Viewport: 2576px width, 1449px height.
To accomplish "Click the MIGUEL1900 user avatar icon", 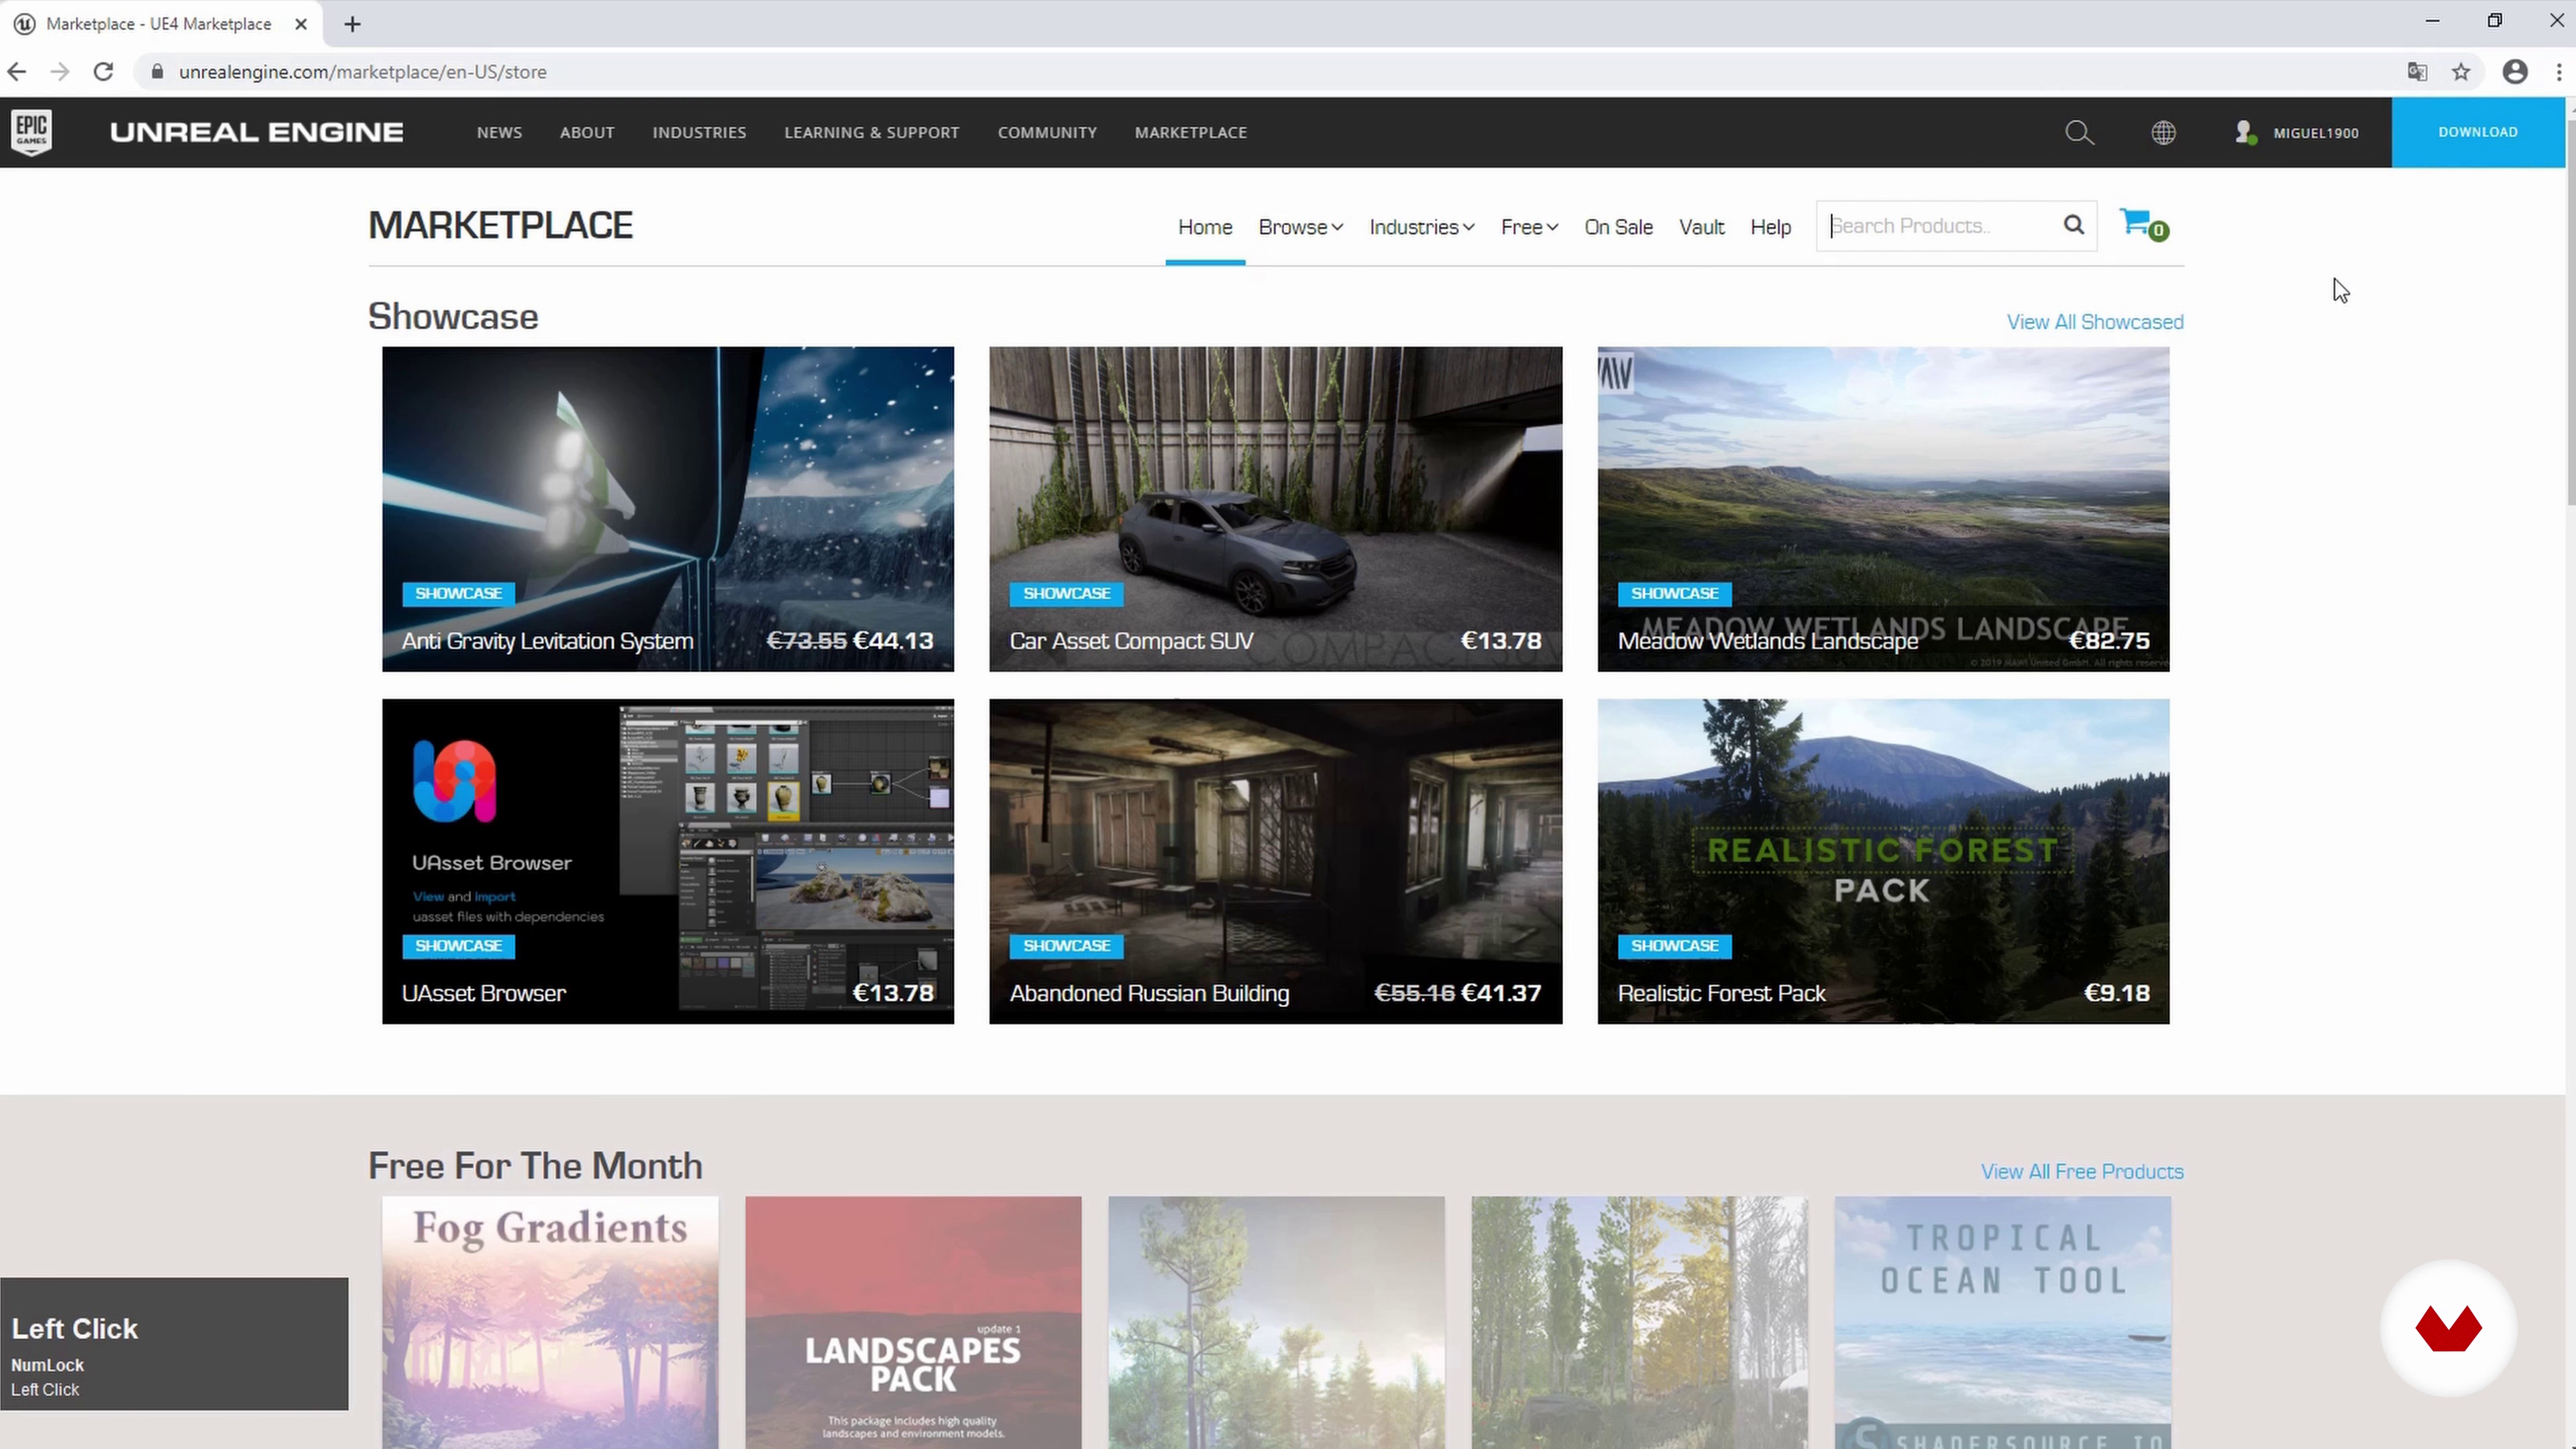I will click(x=2245, y=132).
